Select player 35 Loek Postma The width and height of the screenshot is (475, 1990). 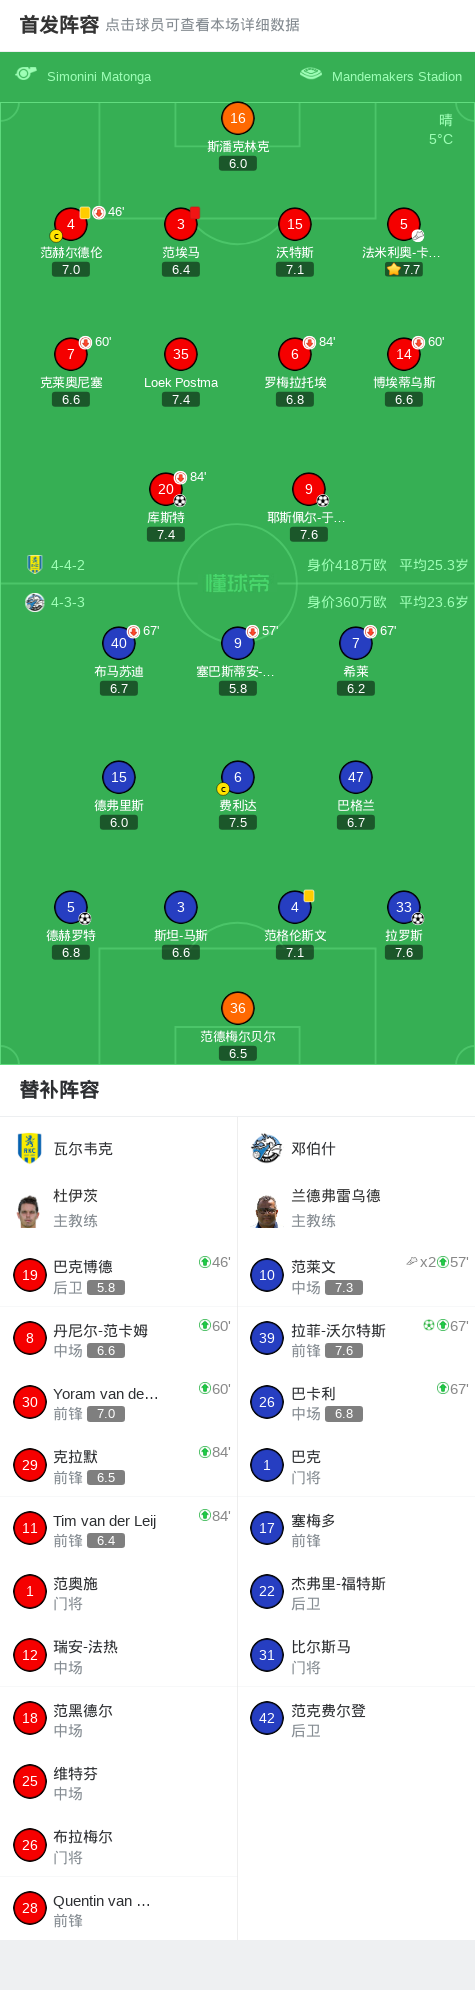(x=181, y=354)
